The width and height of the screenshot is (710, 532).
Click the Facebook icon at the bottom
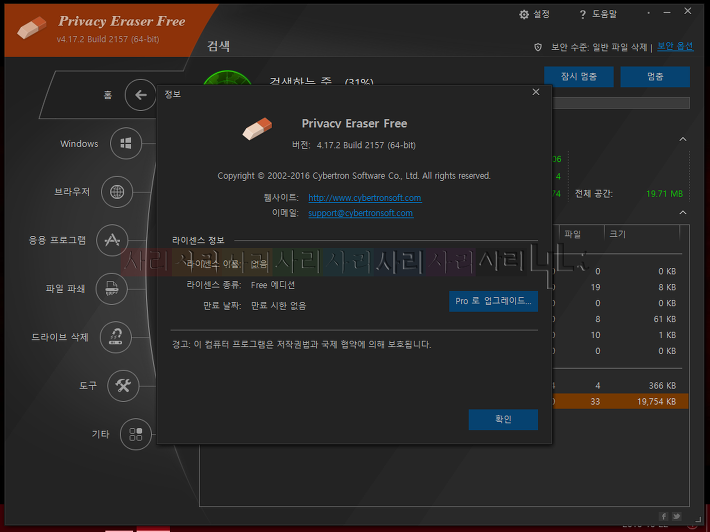click(663, 516)
